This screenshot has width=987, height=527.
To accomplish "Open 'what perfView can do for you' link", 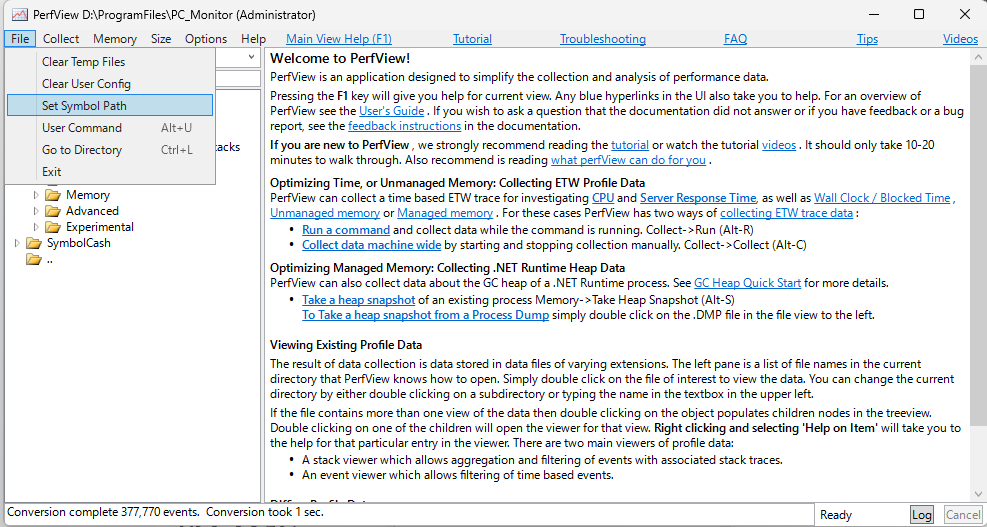I will [628, 159].
